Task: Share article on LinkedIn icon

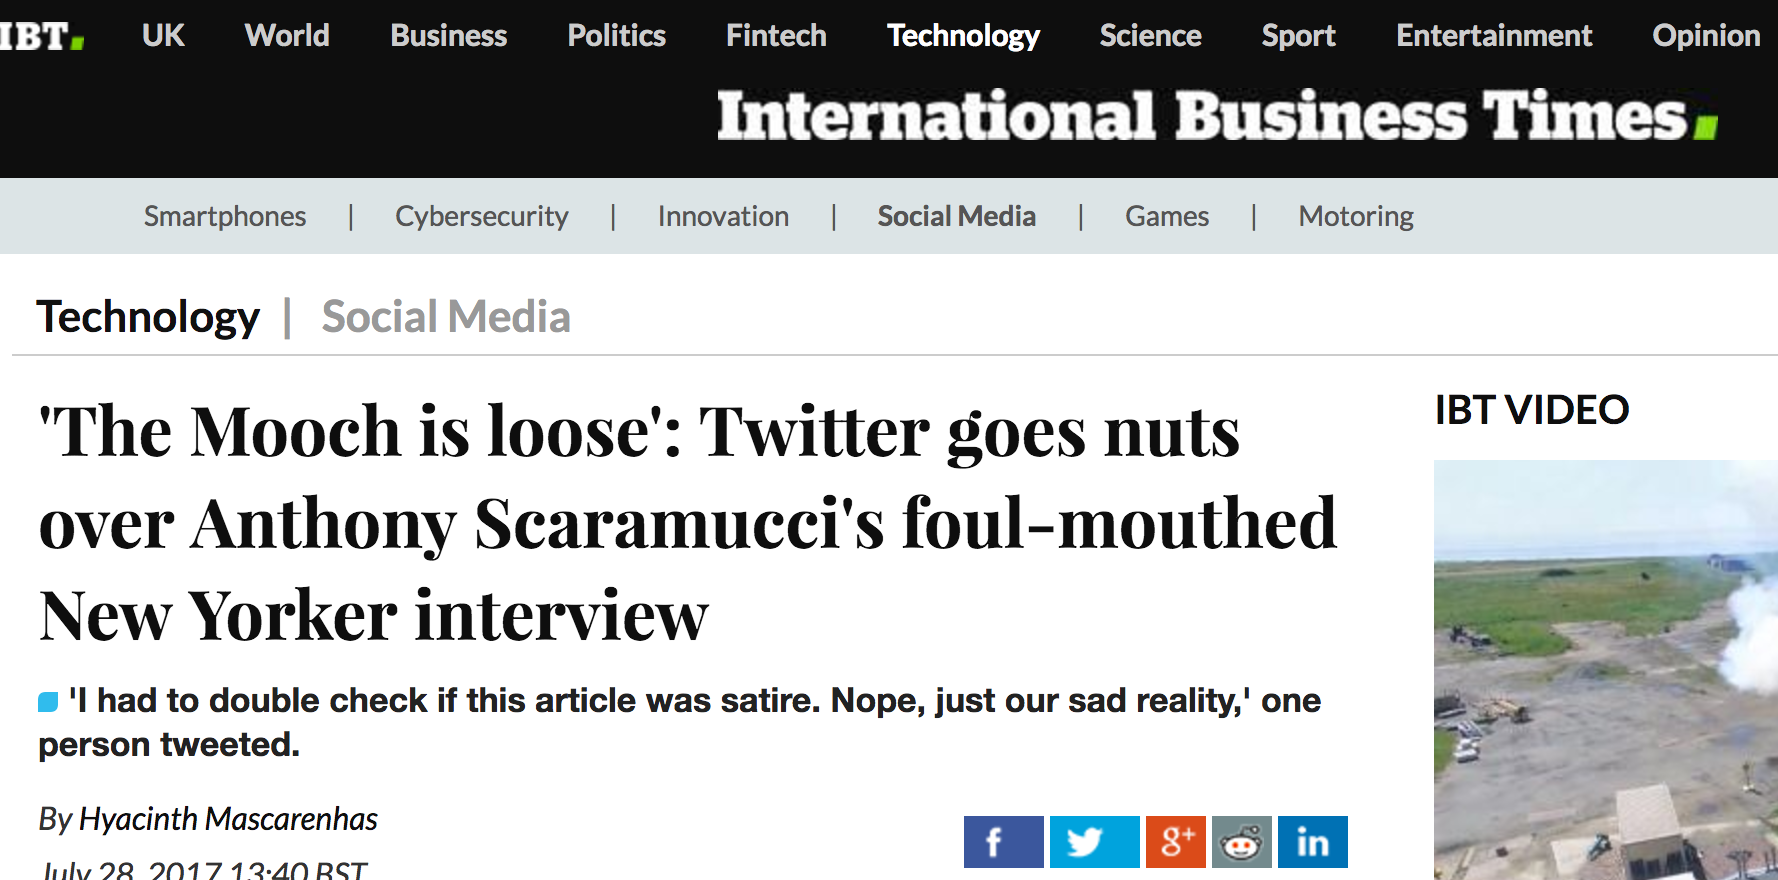Action: [1313, 842]
